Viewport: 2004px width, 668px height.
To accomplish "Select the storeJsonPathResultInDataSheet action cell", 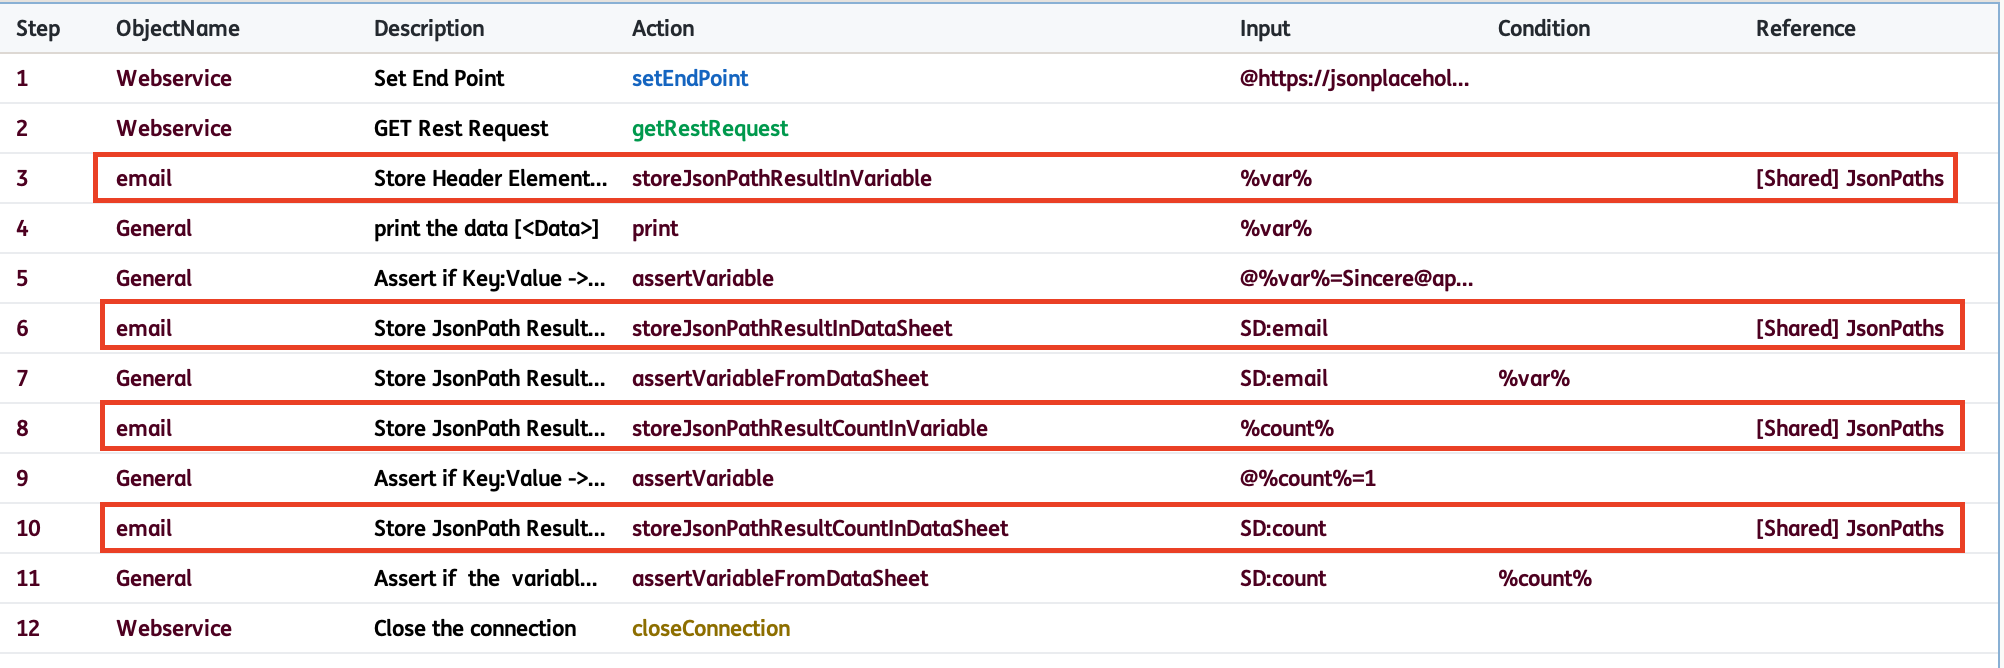I will click(791, 328).
